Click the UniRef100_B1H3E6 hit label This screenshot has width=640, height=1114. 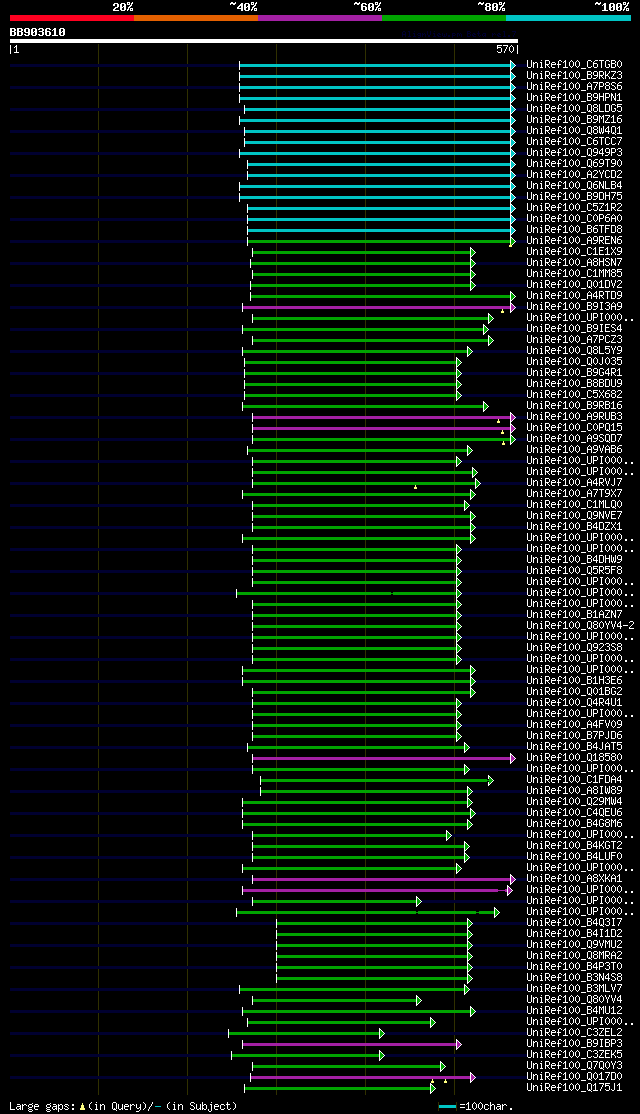(x=575, y=681)
